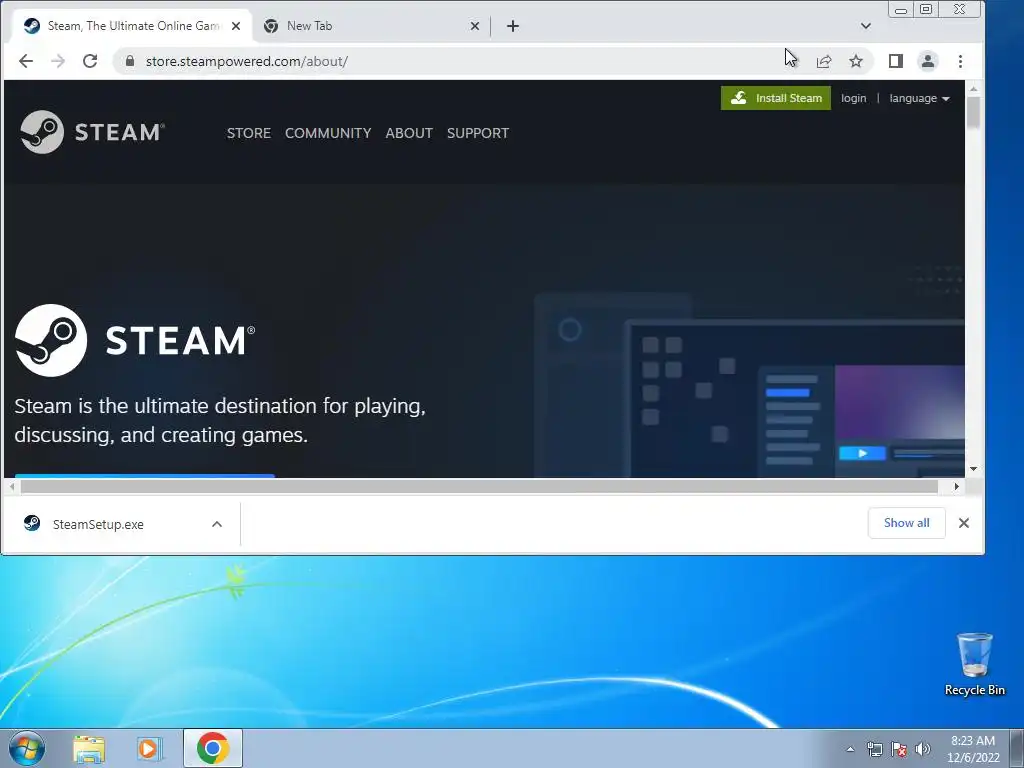Switch to the New Tab tab
Viewport: 1024px width, 768px height.
click(371, 26)
